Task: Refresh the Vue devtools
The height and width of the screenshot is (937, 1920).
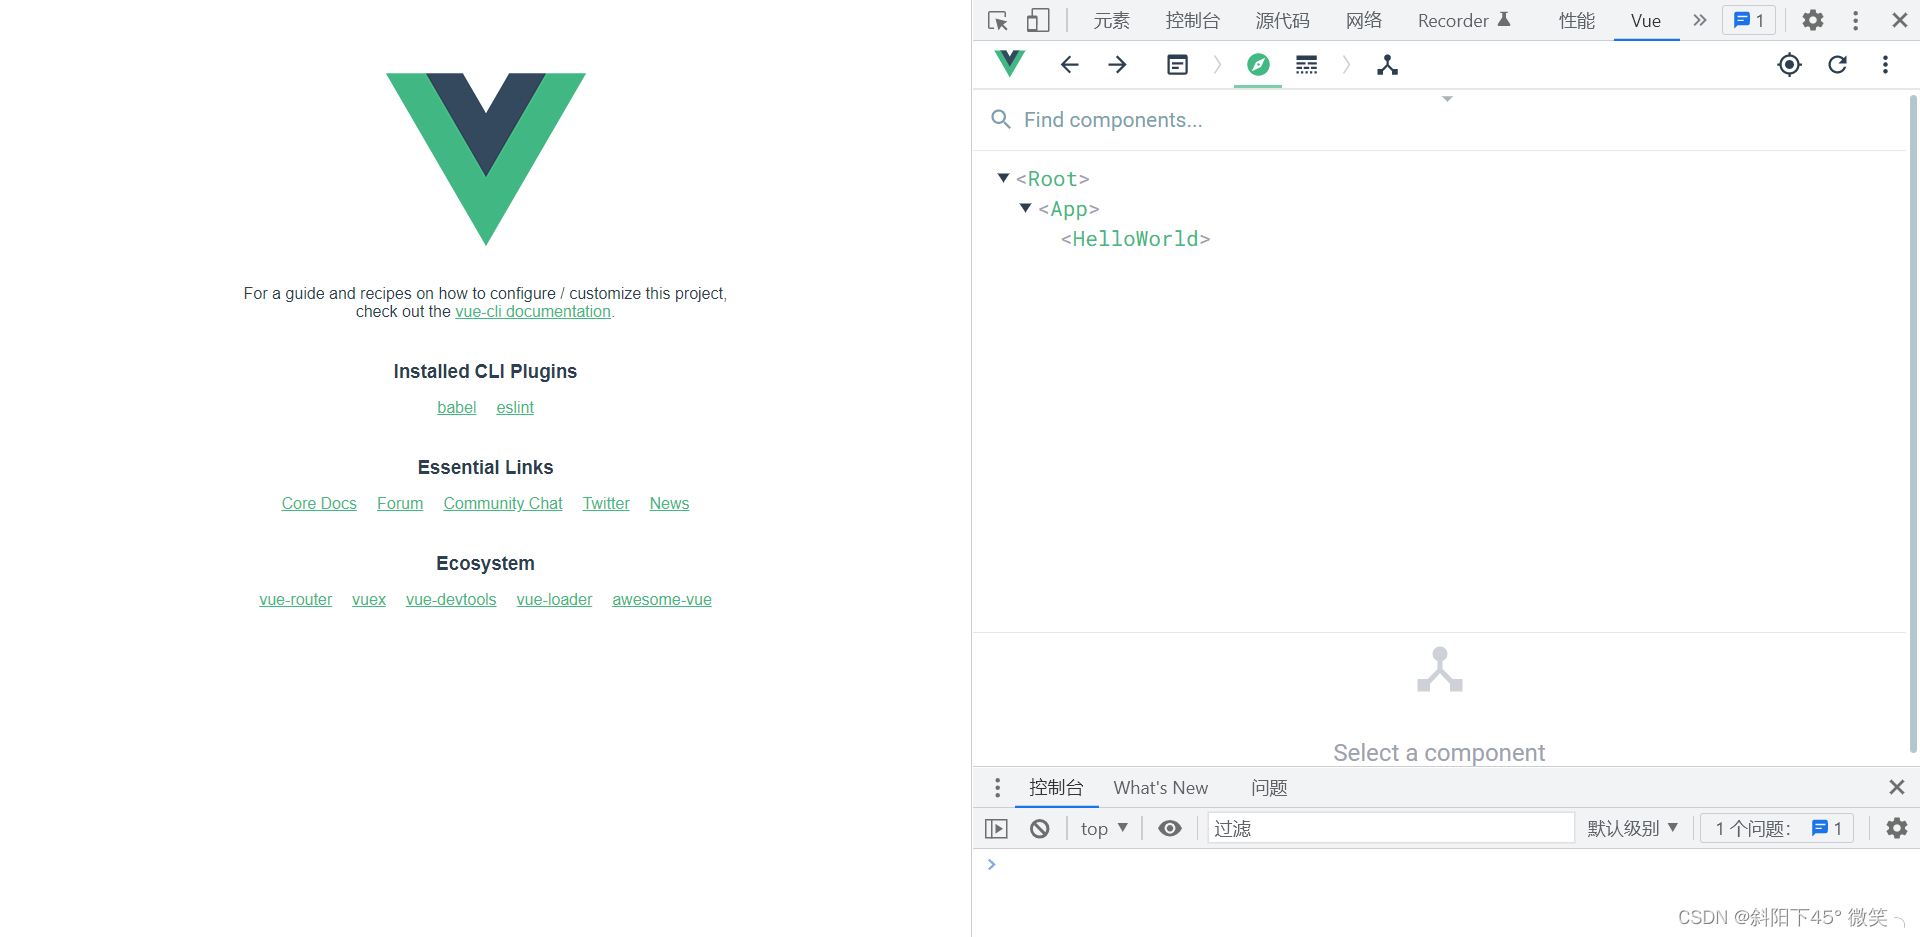Action: [x=1837, y=65]
